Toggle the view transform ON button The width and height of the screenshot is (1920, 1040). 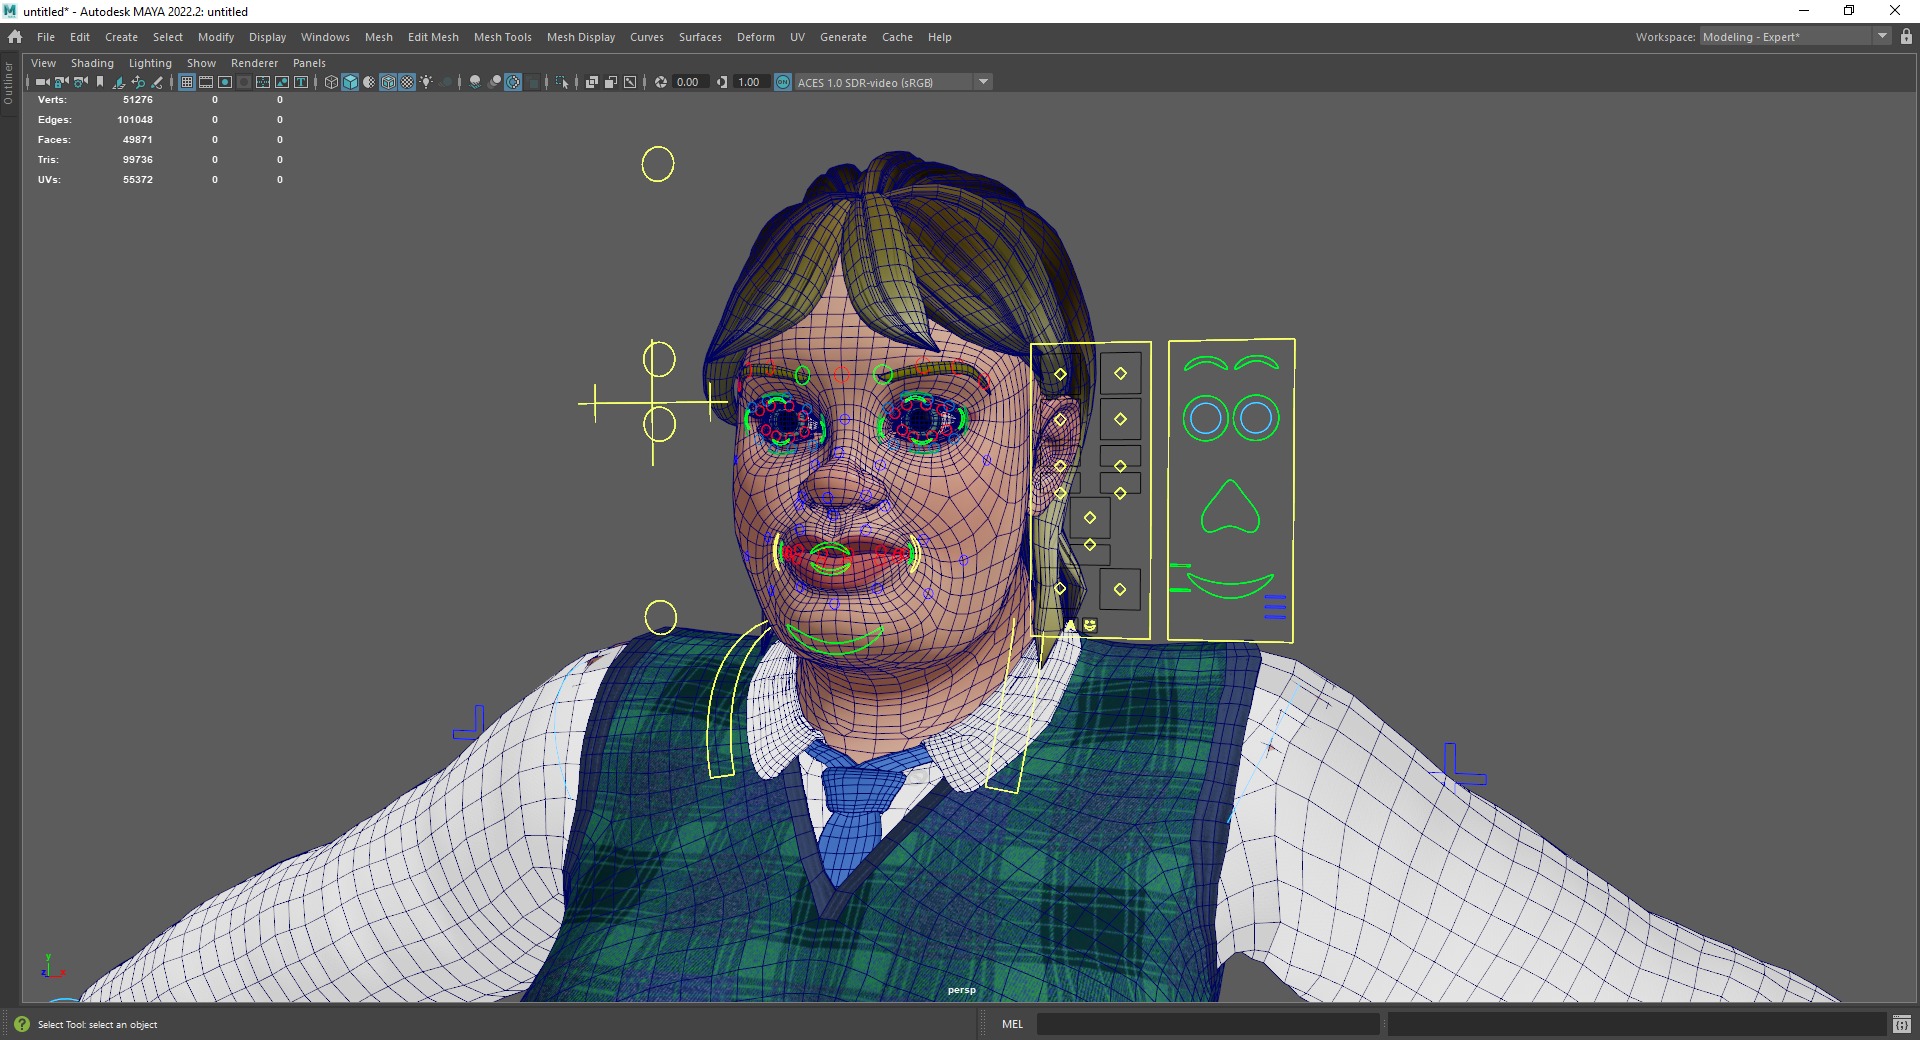tap(783, 82)
